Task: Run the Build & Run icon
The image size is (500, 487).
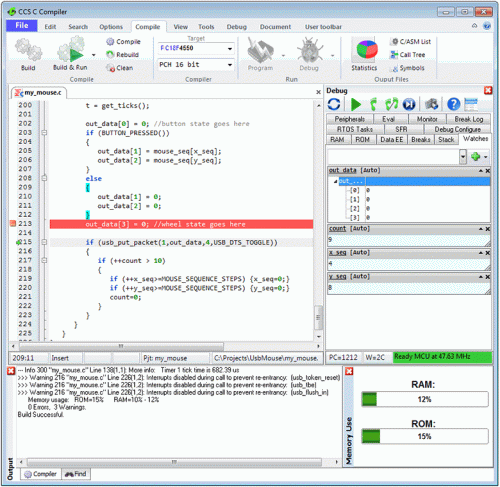Action: pyautogui.click(x=70, y=50)
